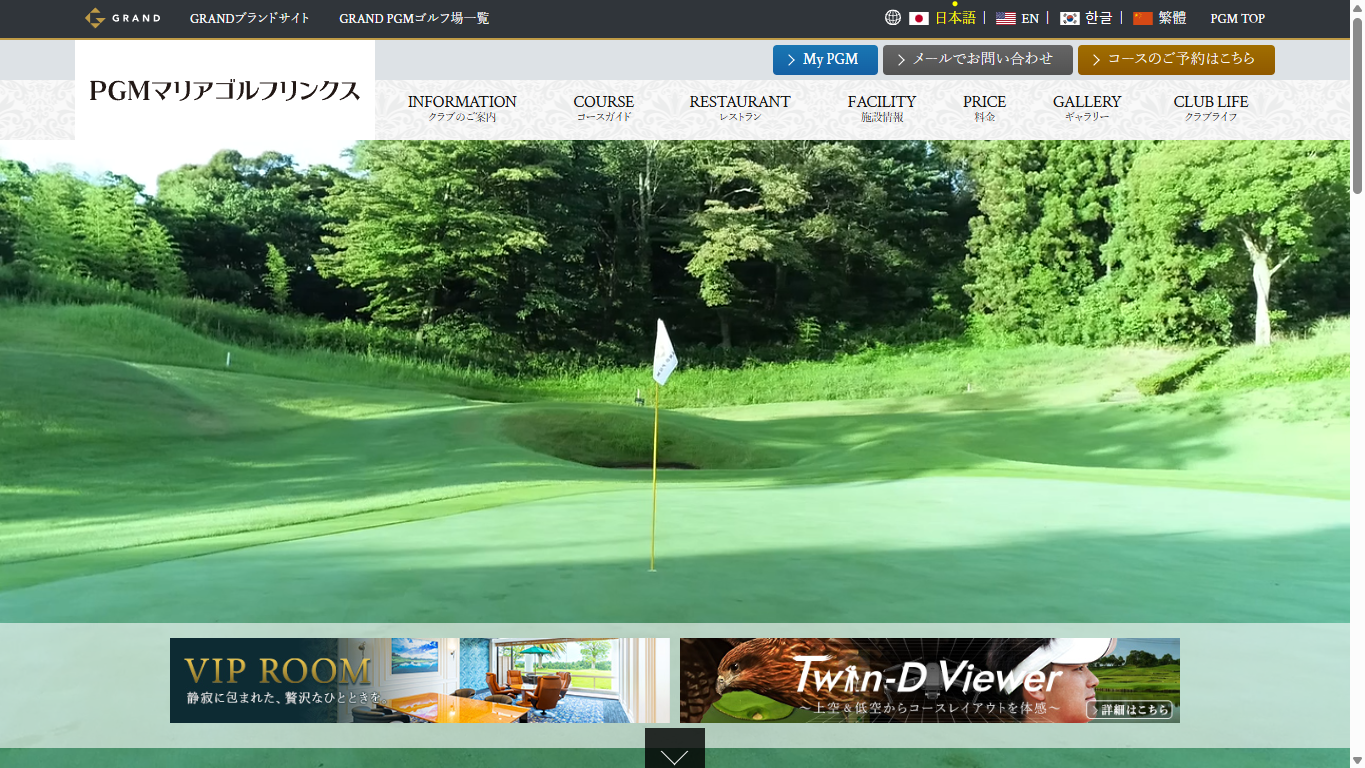The image size is (1365, 768).
Task: Switch language to EN
Action: (1030, 18)
